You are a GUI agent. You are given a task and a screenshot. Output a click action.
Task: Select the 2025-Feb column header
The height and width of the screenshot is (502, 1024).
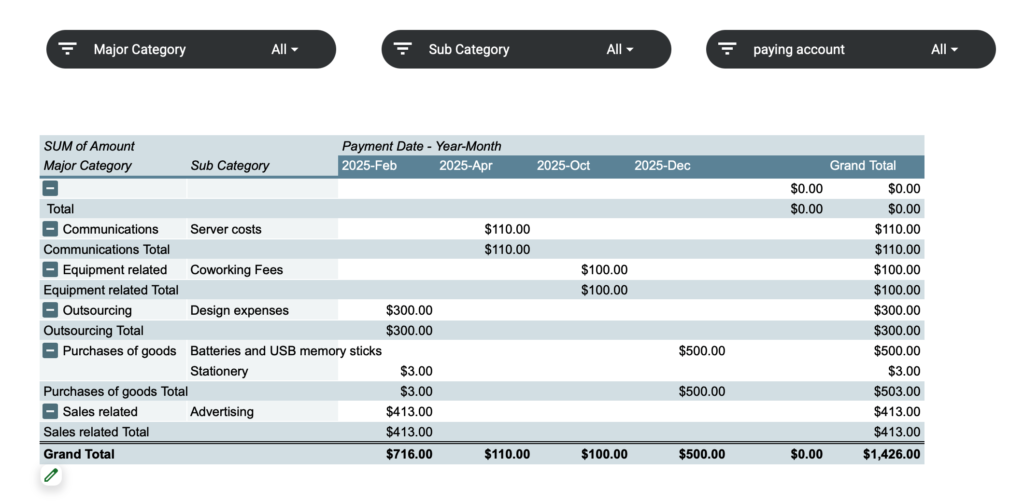(369, 166)
